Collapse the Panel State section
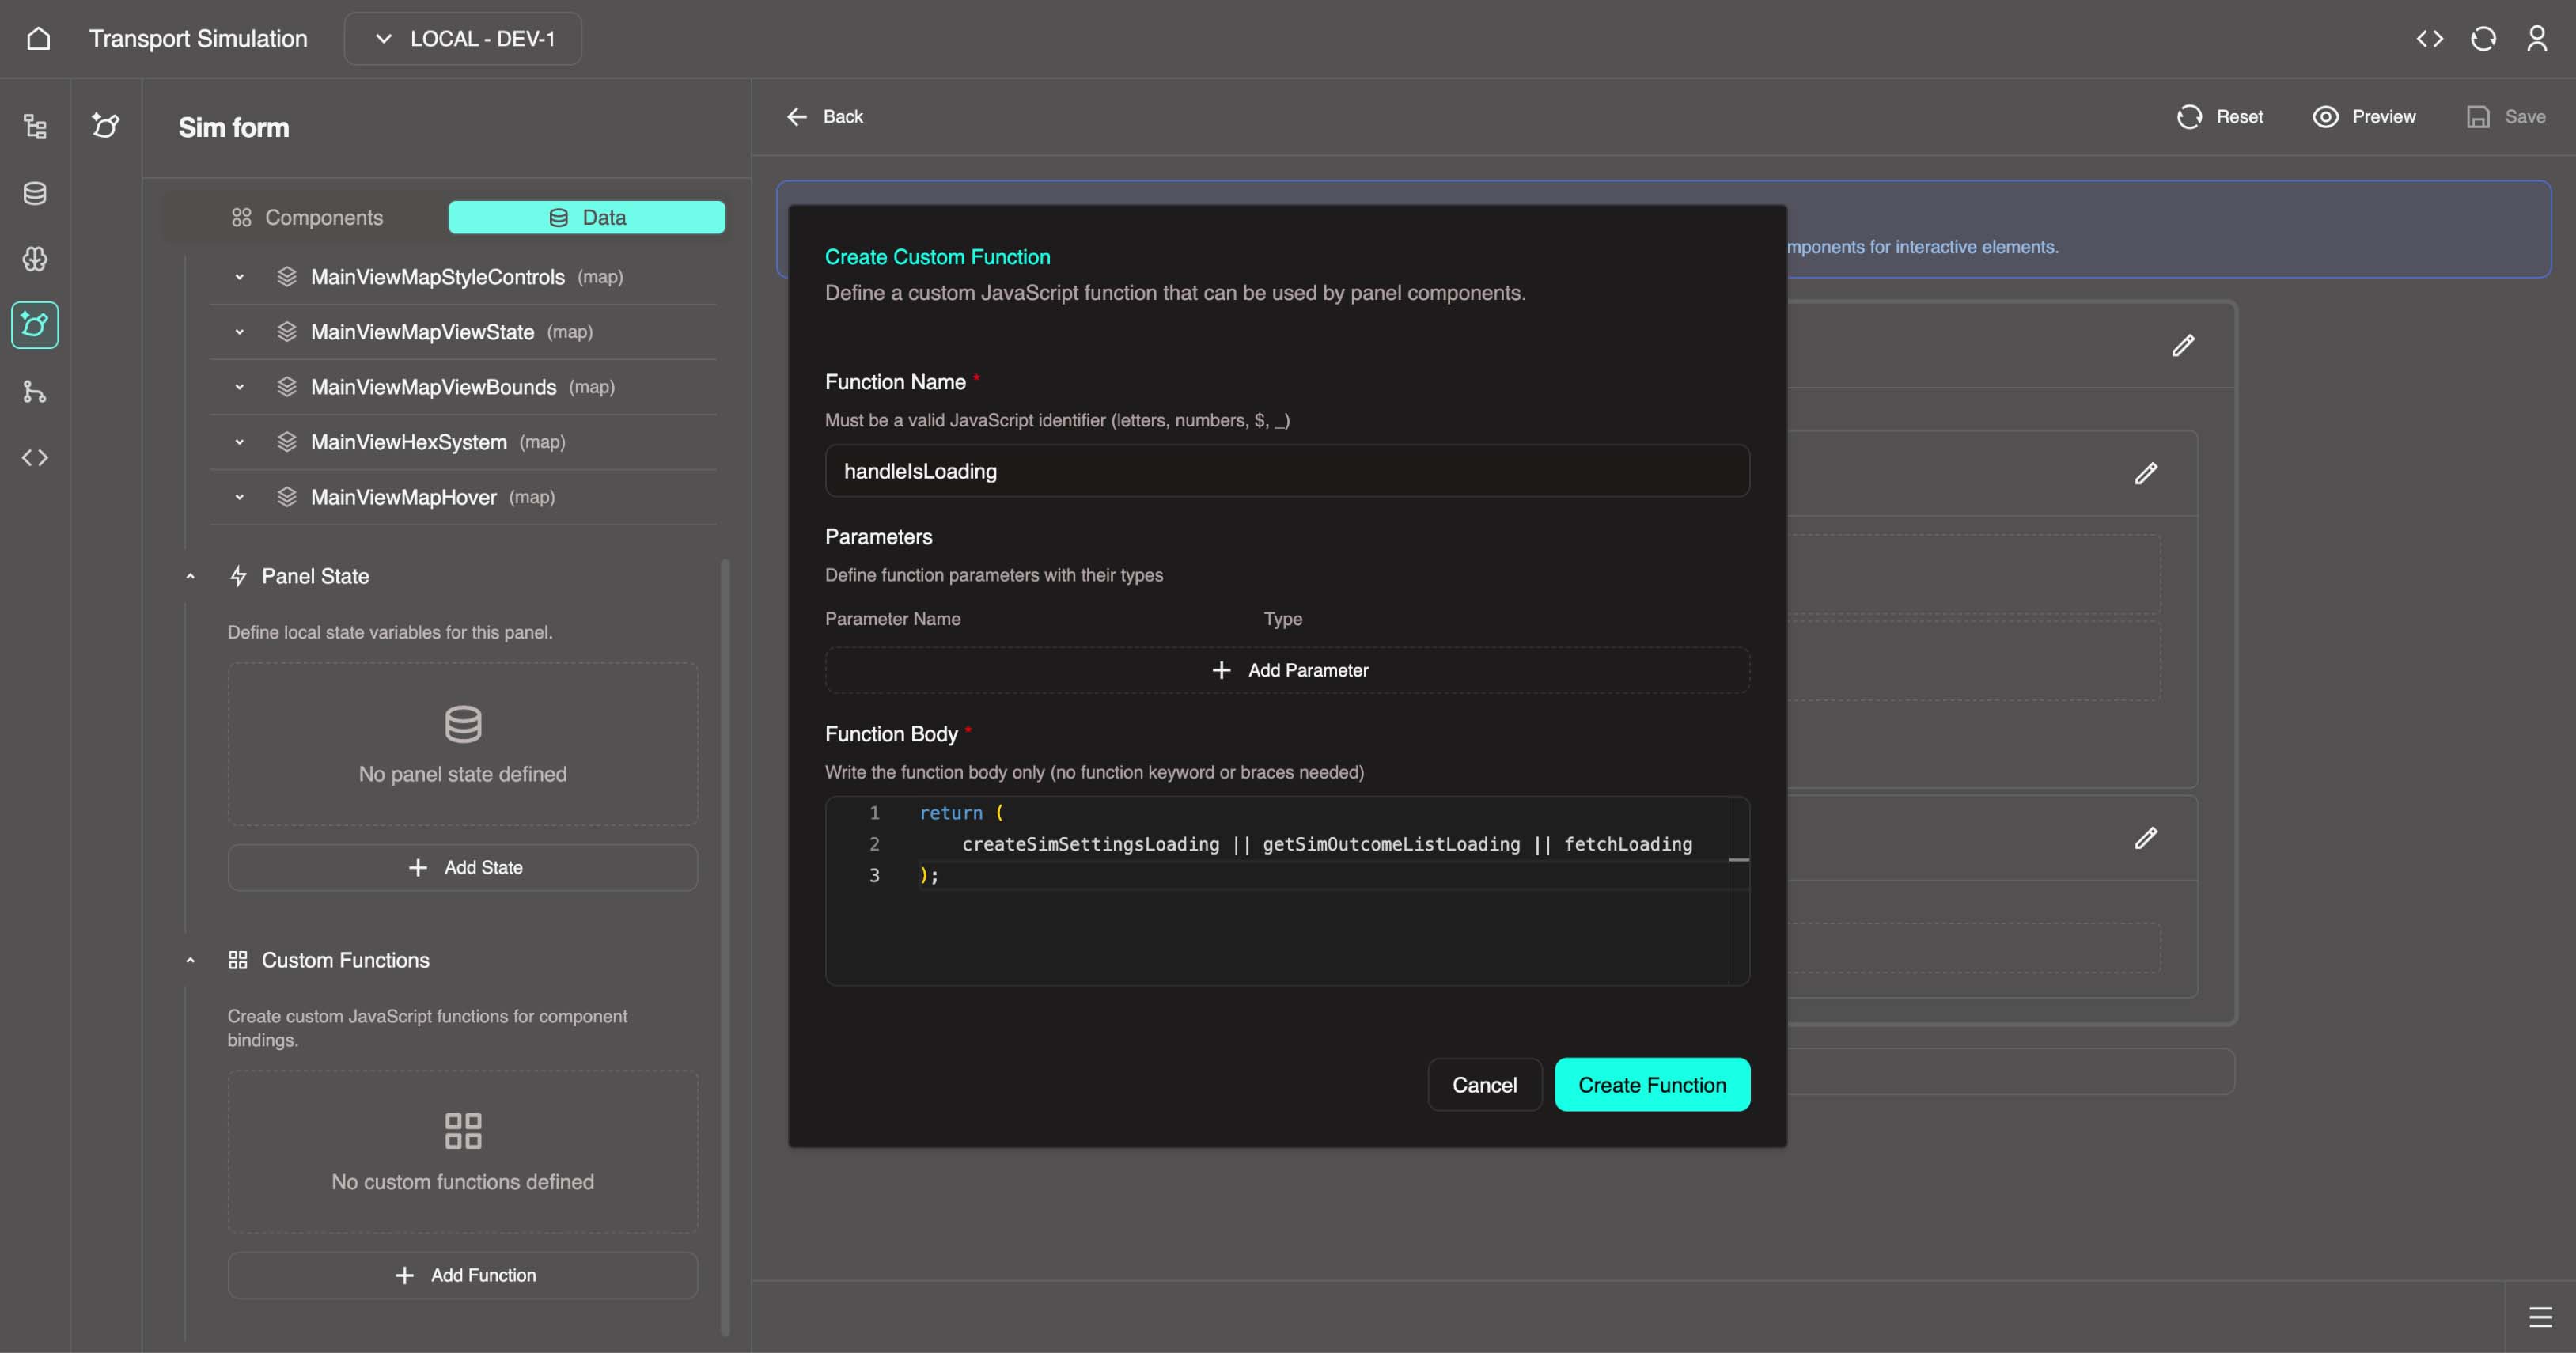Screen dimensions: 2576x1353 (190, 576)
